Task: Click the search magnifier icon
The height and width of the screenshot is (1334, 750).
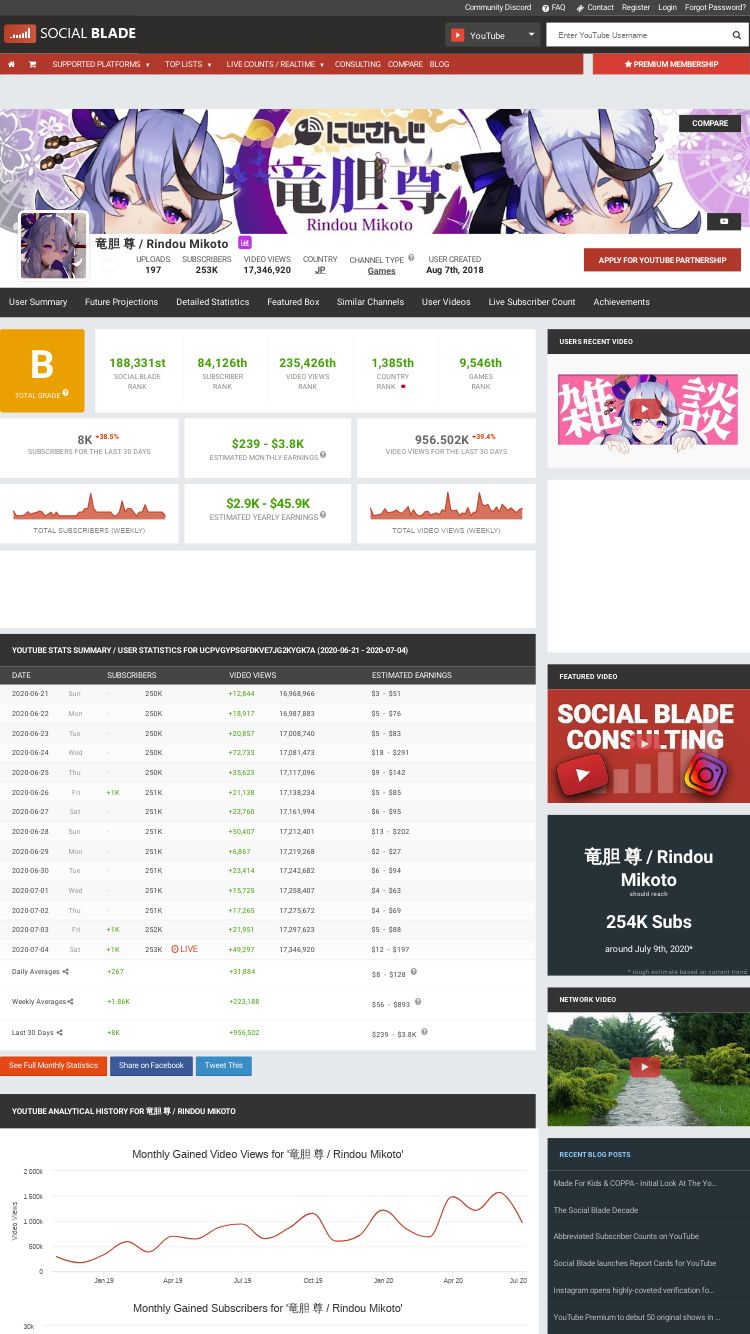Action: tap(737, 35)
